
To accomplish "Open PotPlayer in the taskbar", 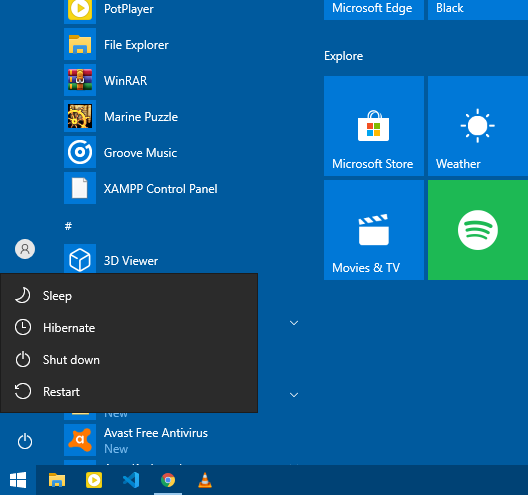I will tap(94, 480).
